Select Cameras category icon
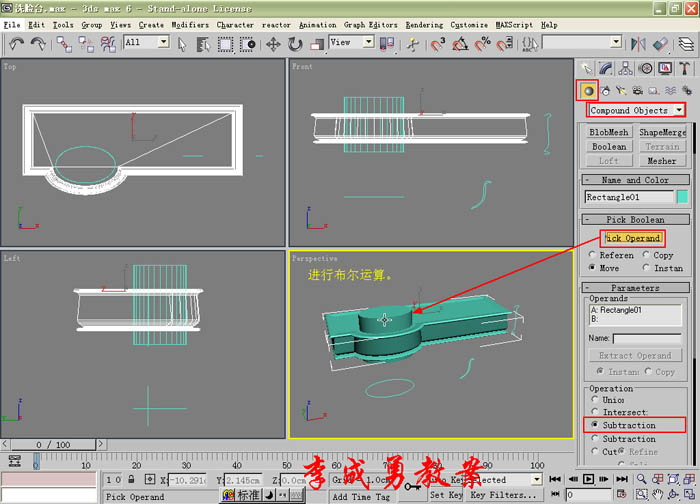This screenshot has width=700, height=504. pos(638,91)
